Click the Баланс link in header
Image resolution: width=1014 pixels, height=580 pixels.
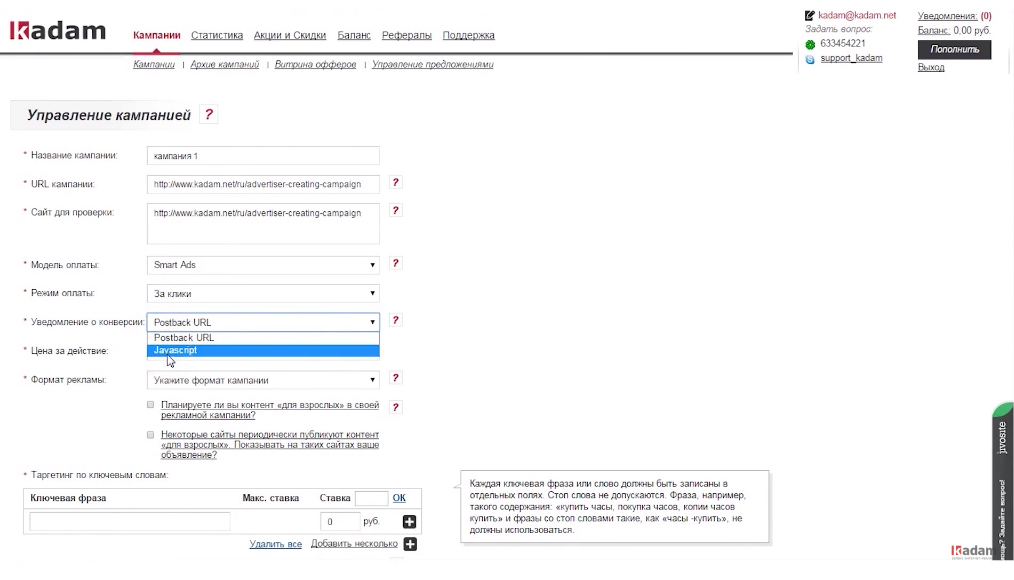tap(934, 30)
